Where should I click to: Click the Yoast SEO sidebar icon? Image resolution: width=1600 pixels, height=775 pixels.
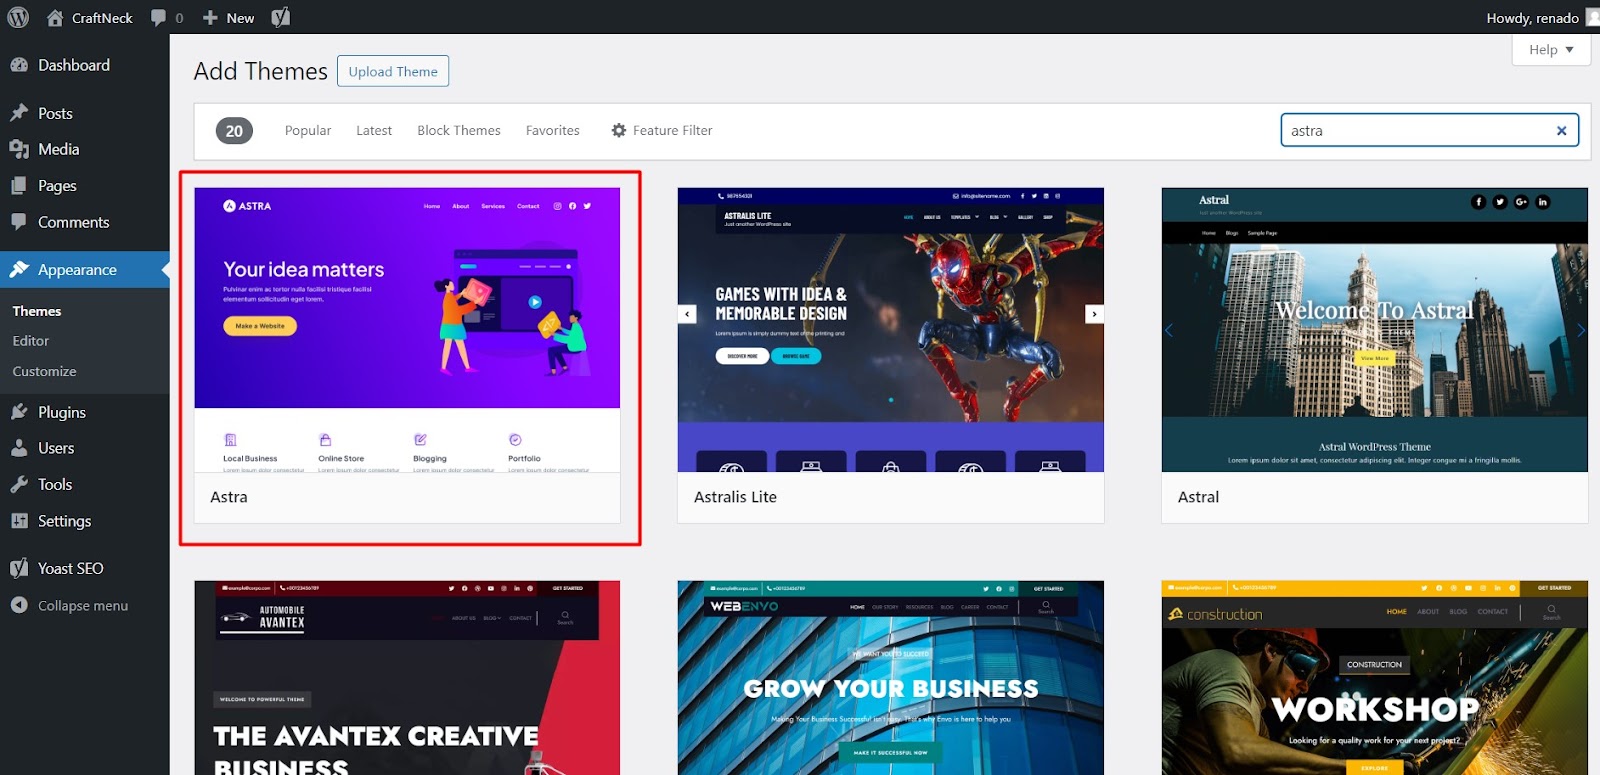[x=19, y=568]
